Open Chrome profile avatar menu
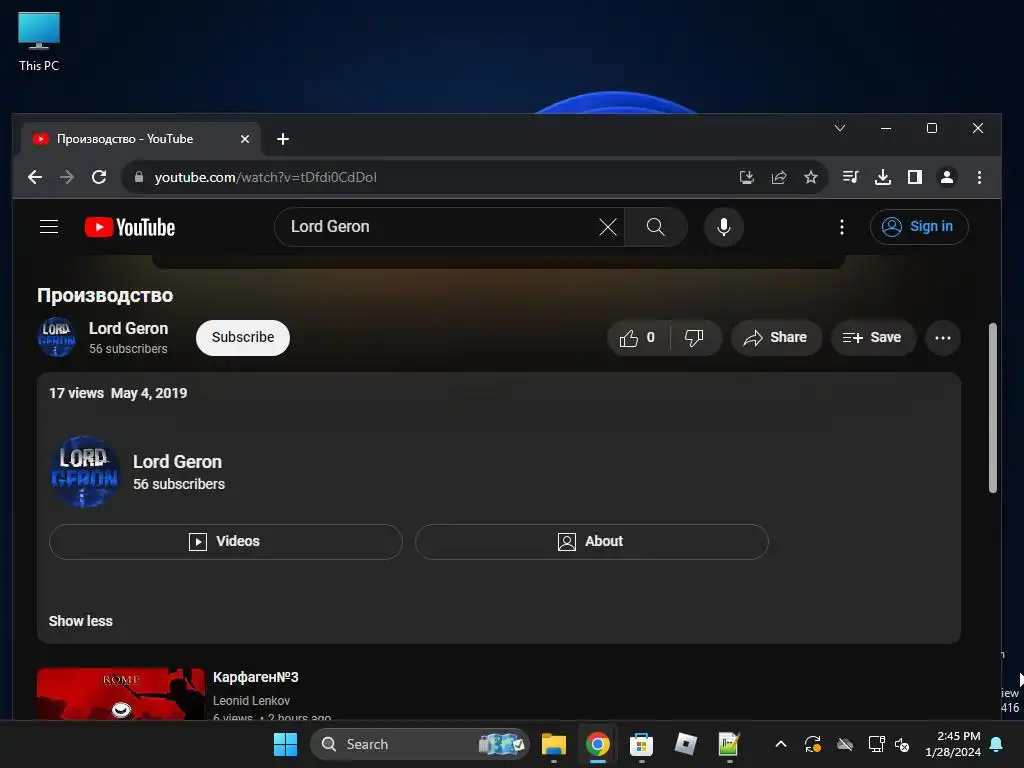 pos(947,177)
